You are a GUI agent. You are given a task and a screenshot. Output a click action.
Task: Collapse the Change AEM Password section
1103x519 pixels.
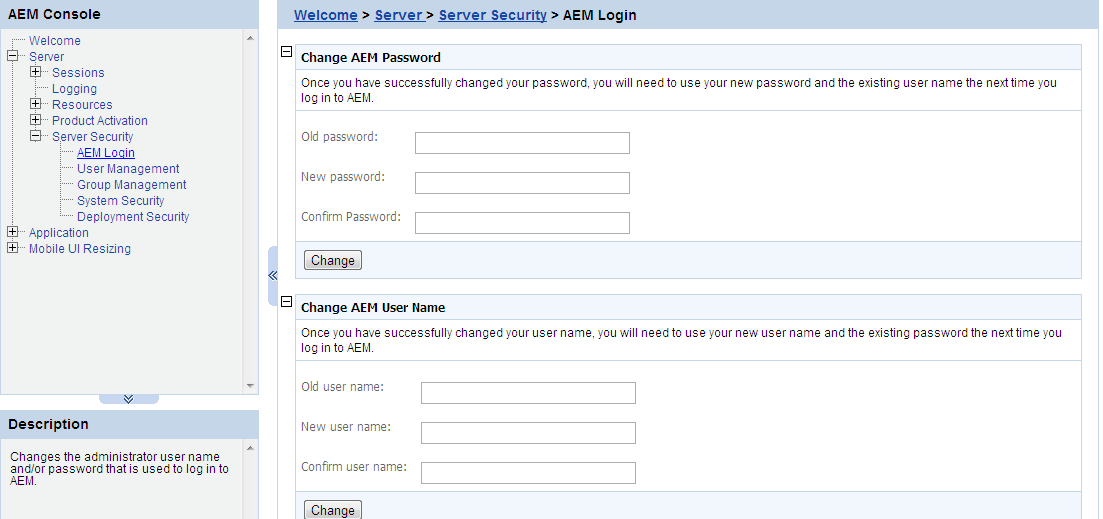coord(286,51)
